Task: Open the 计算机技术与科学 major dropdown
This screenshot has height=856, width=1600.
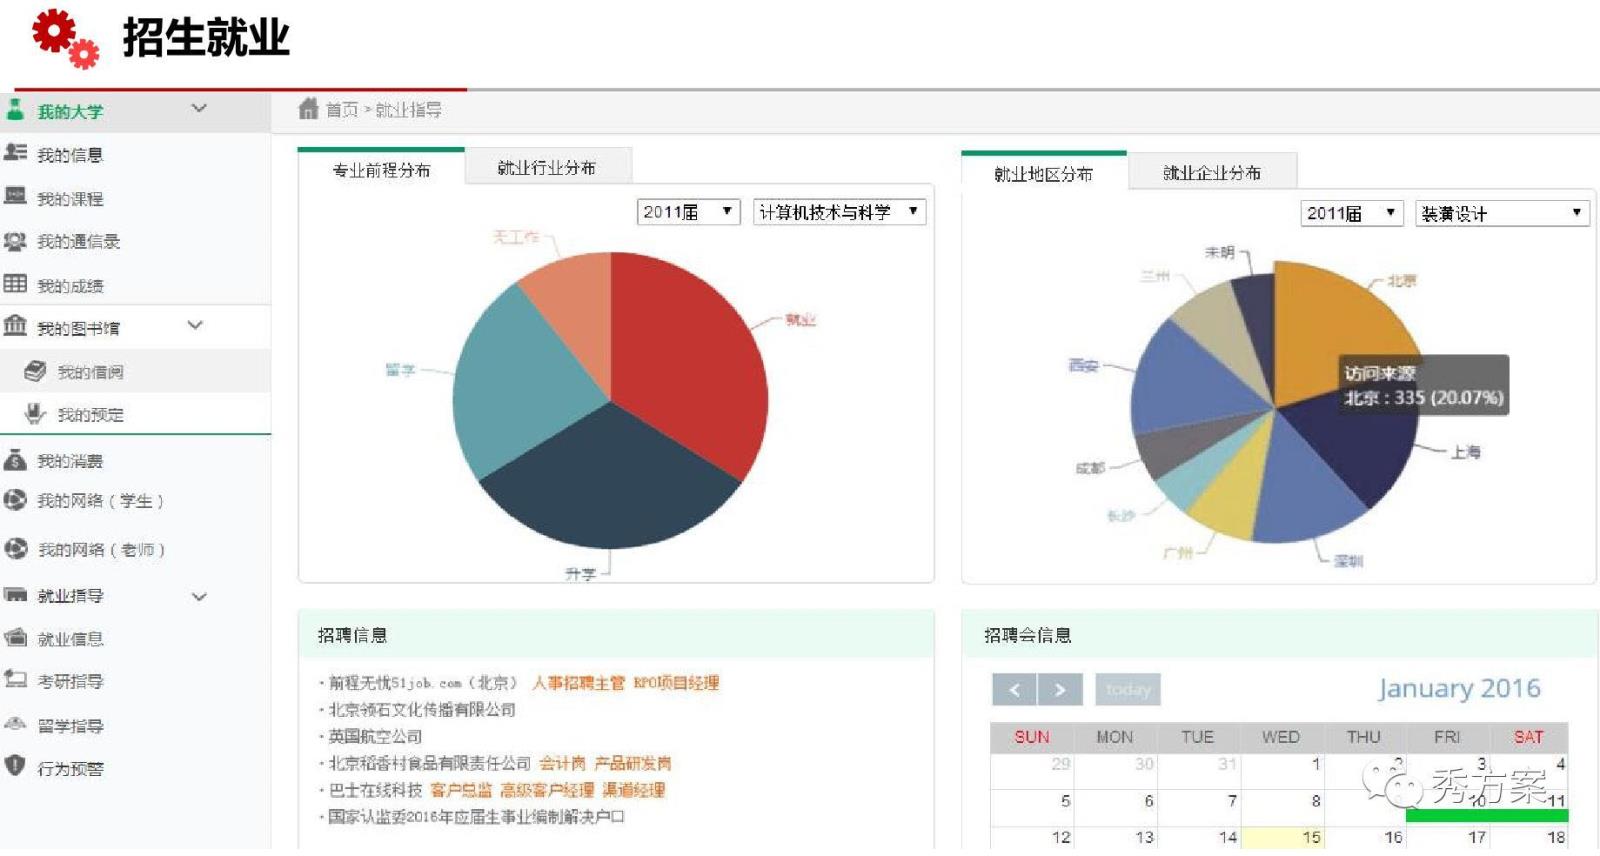Action: click(839, 212)
